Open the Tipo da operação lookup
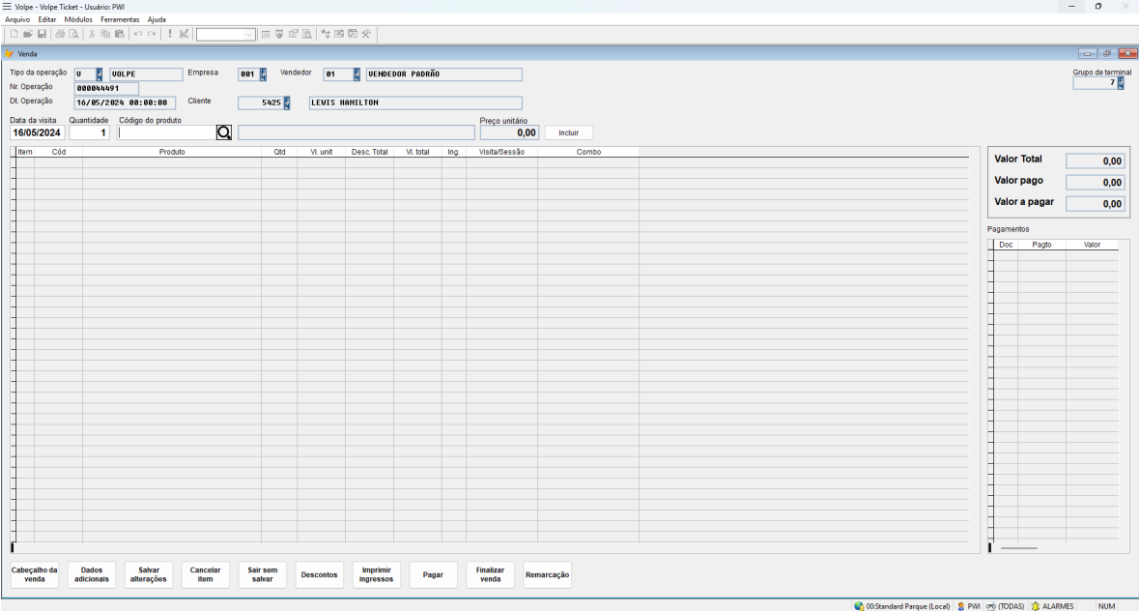Viewport: 1139px width, 611px height. point(100,74)
